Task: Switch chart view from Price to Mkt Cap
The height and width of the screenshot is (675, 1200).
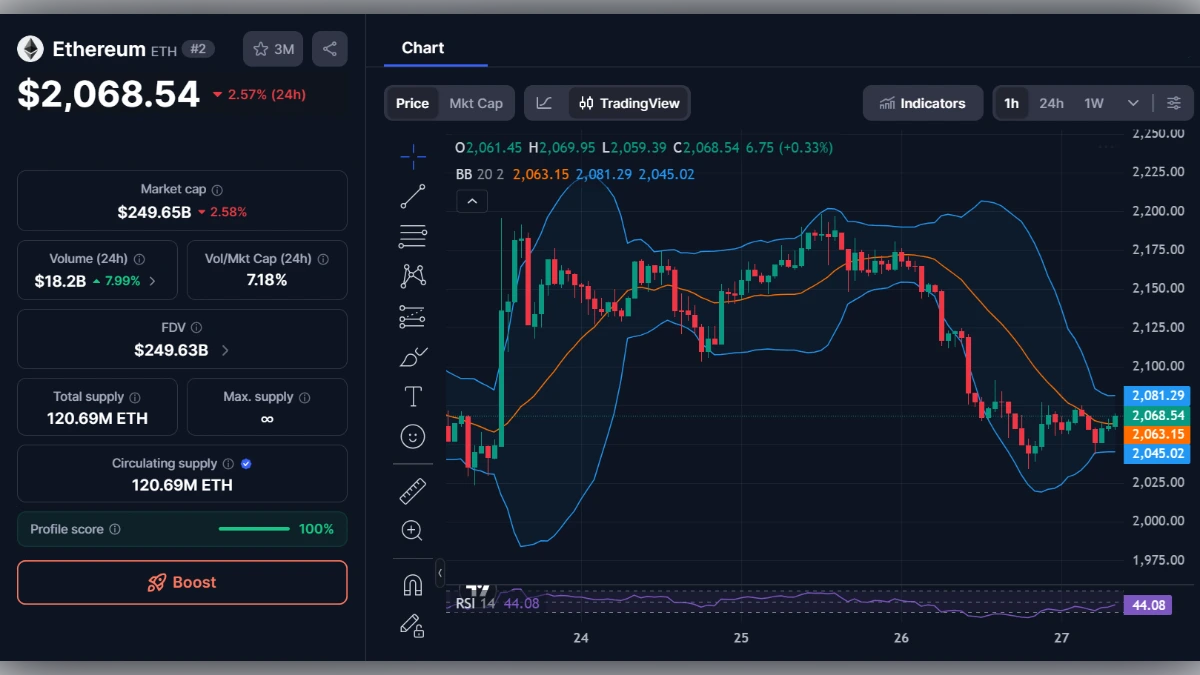Action: click(476, 102)
